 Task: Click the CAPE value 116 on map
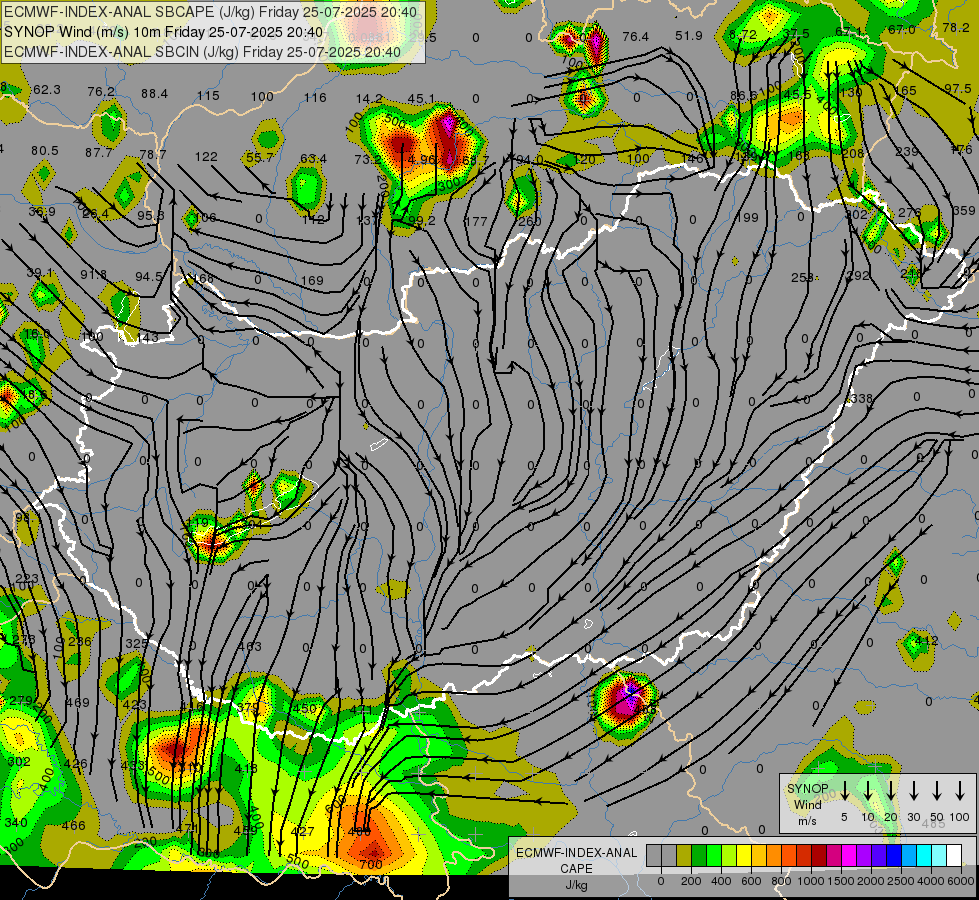(x=315, y=97)
